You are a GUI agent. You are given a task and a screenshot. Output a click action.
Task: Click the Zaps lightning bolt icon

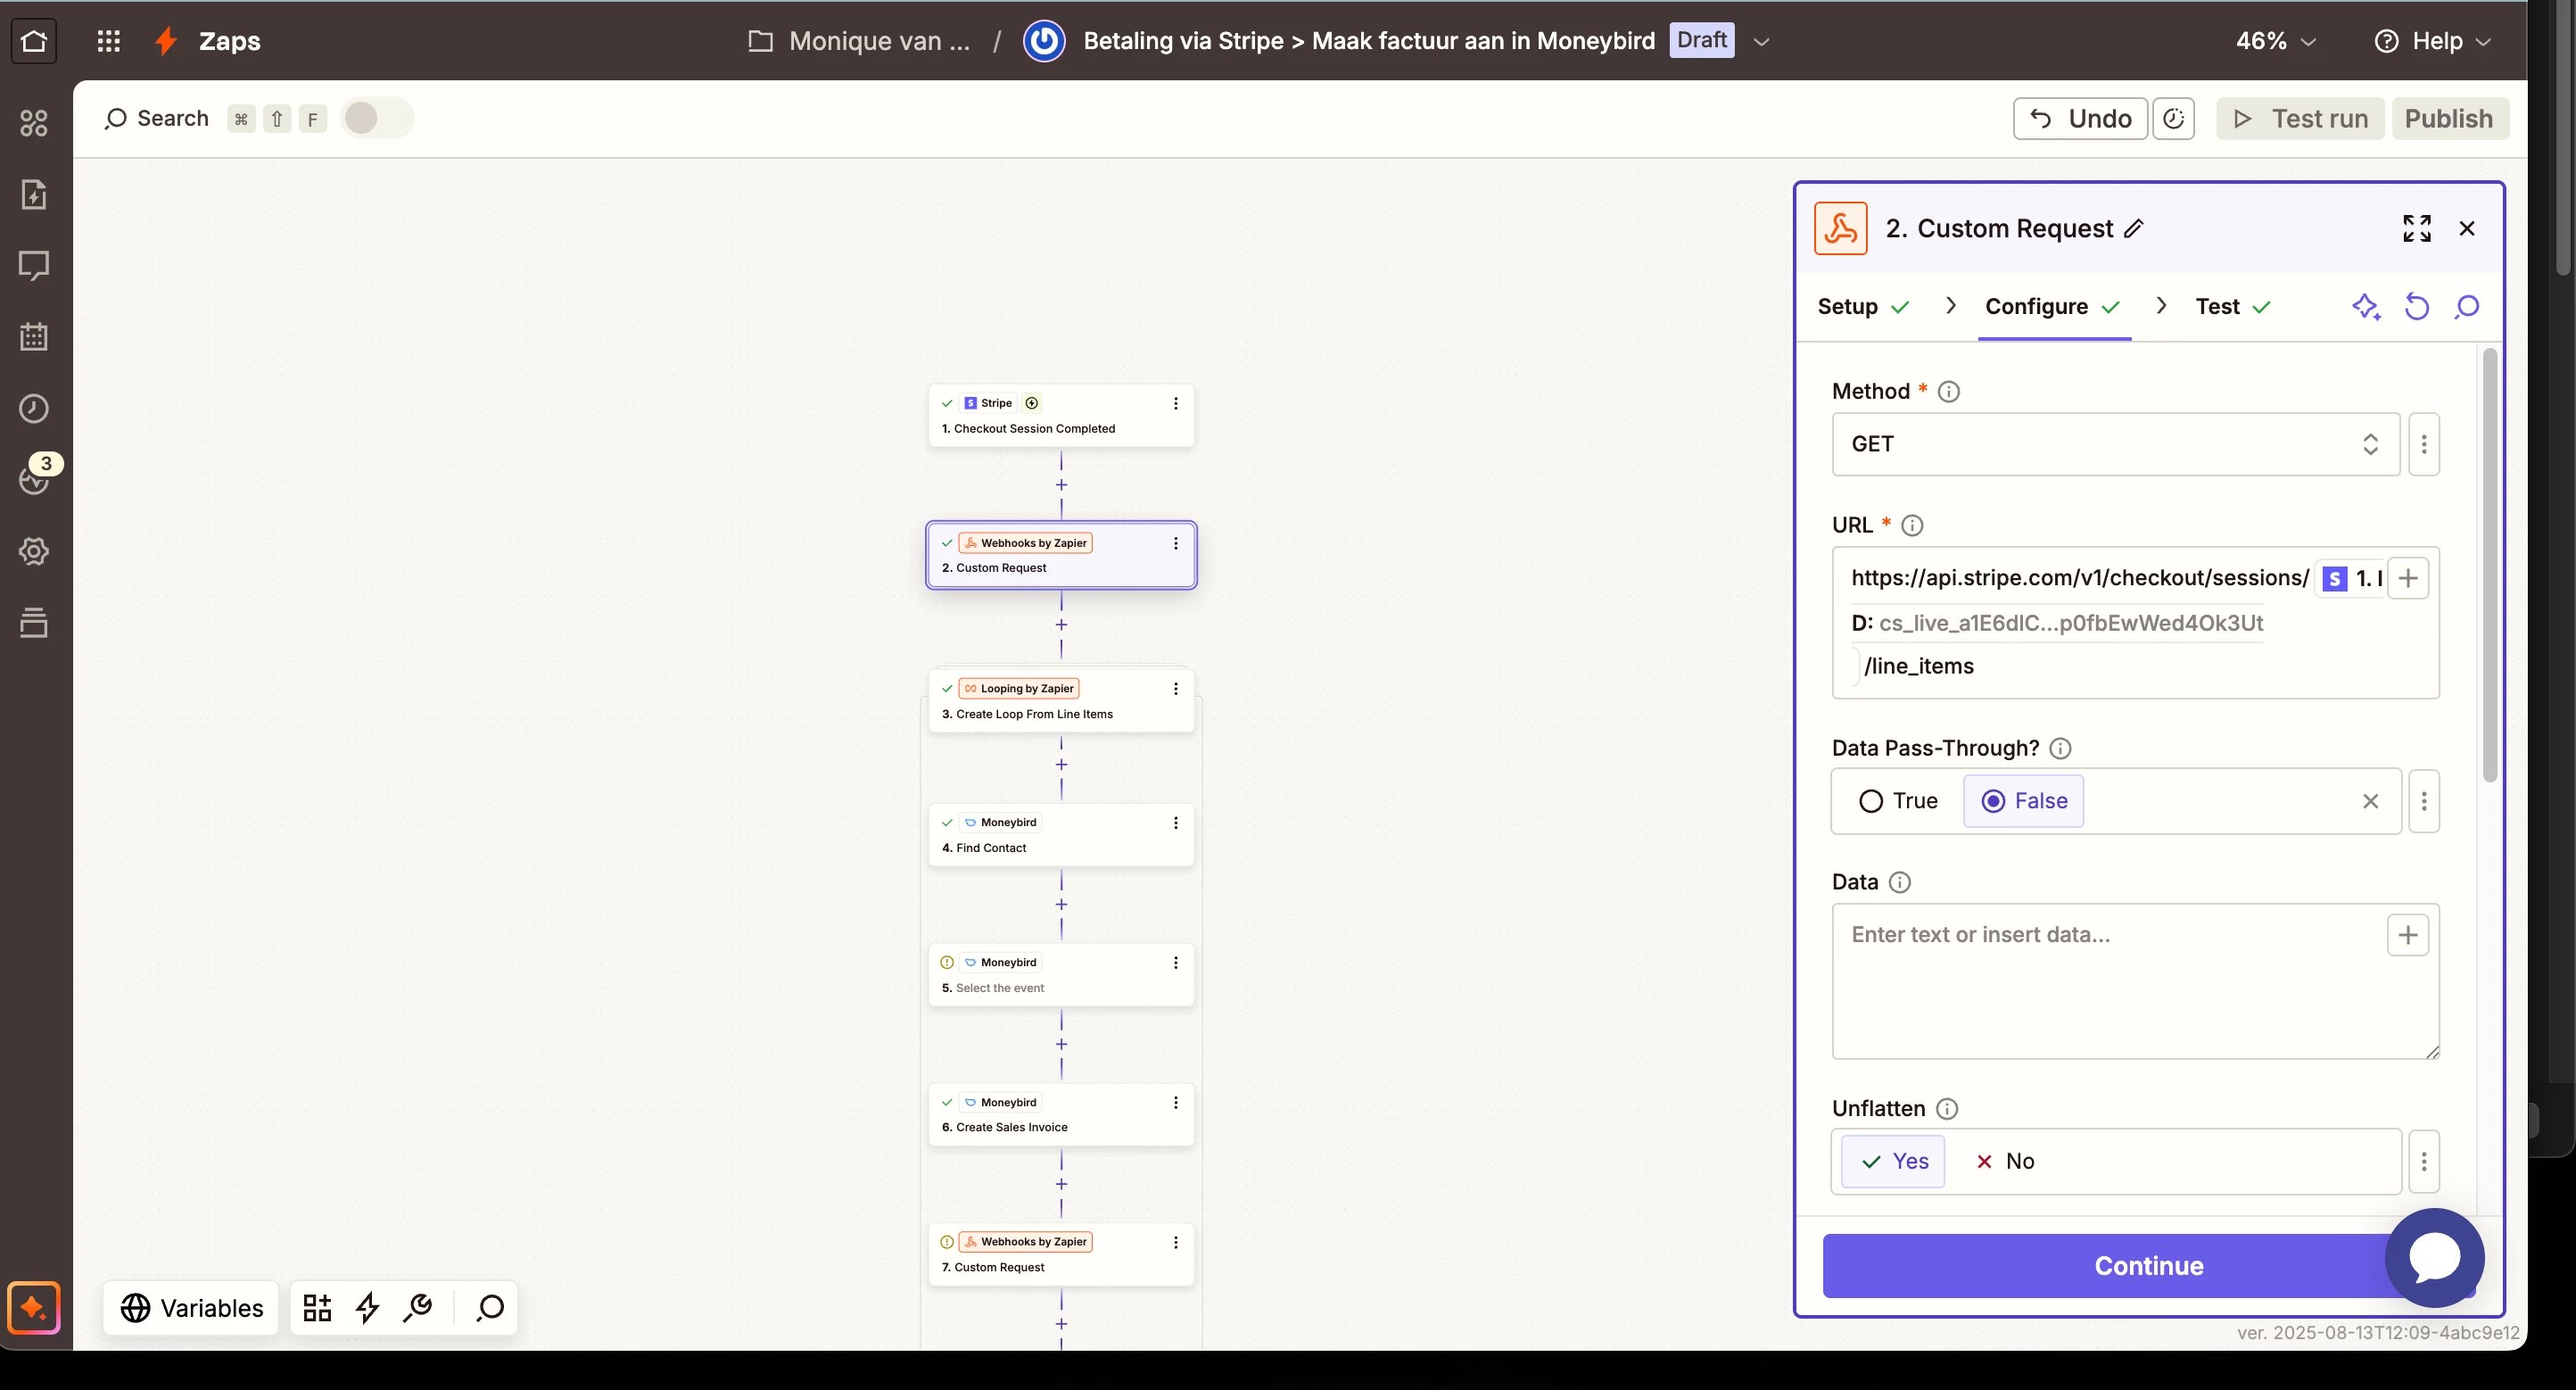166,41
